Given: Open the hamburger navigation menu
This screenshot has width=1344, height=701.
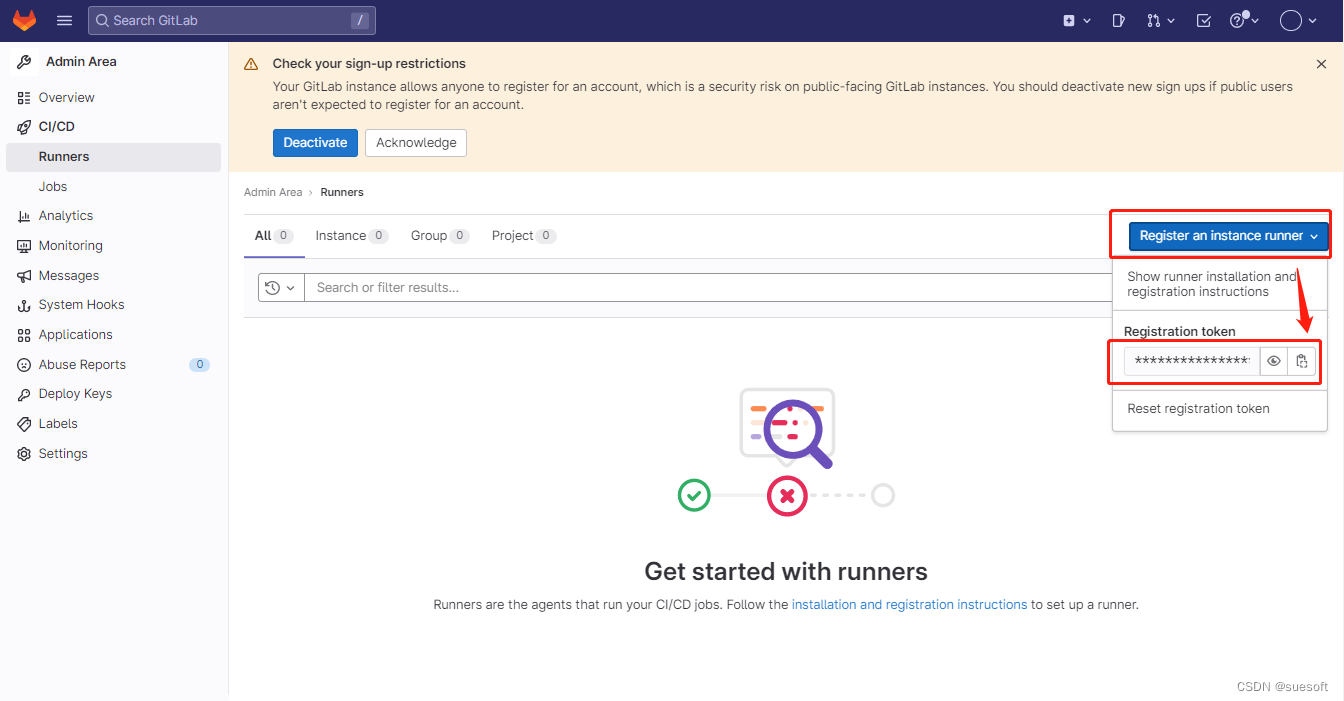Looking at the screenshot, I should tap(65, 20).
